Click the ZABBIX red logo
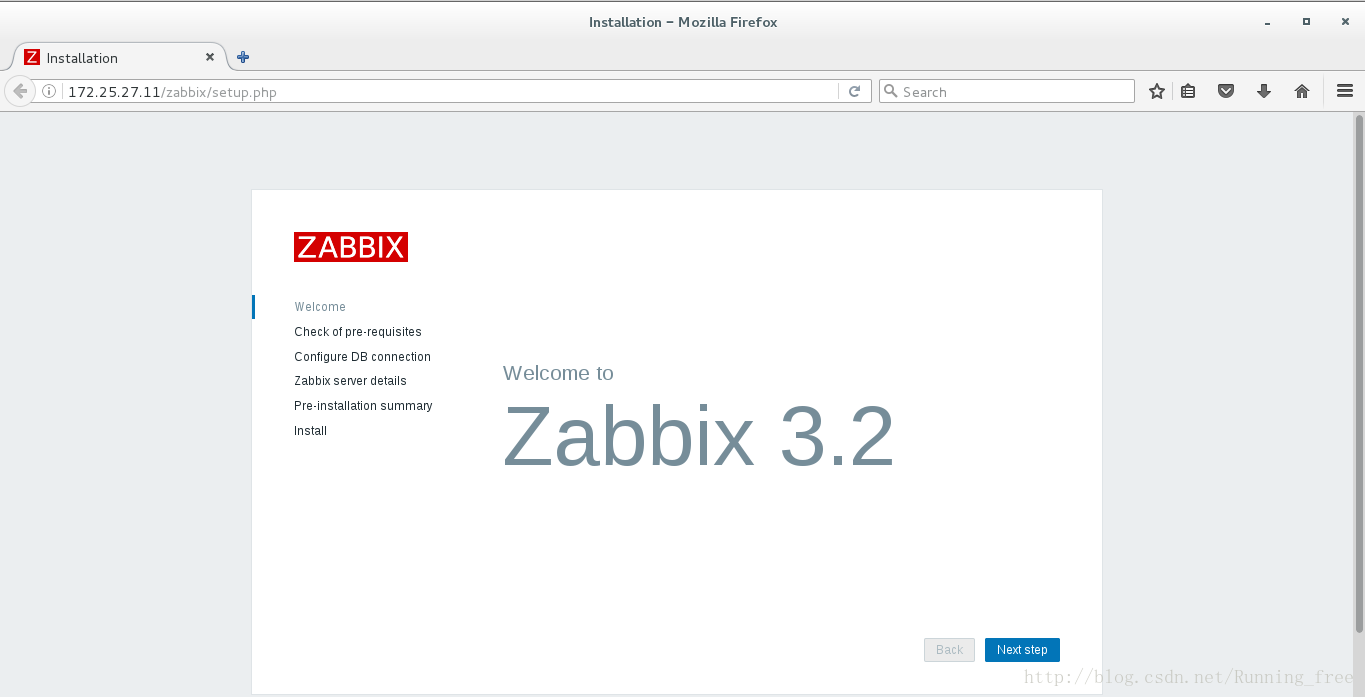Viewport: 1365px width, 697px height. tap(351, 247)
